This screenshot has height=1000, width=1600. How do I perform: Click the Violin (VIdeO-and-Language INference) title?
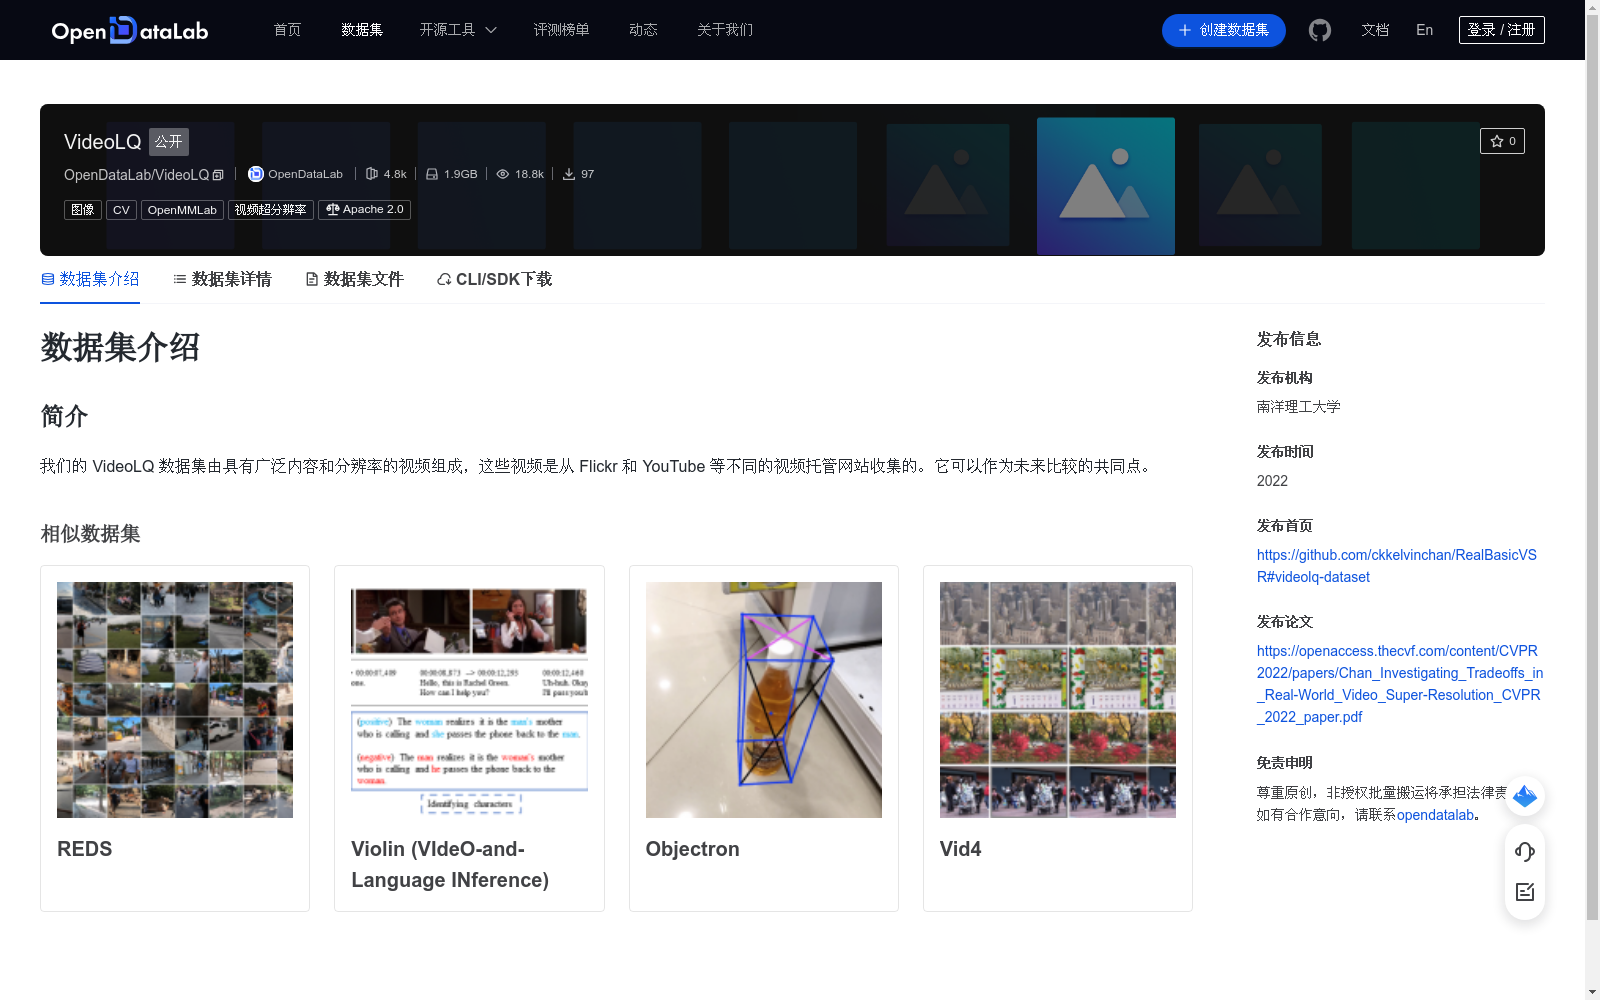pyautogui.click(x=450, y=864)
